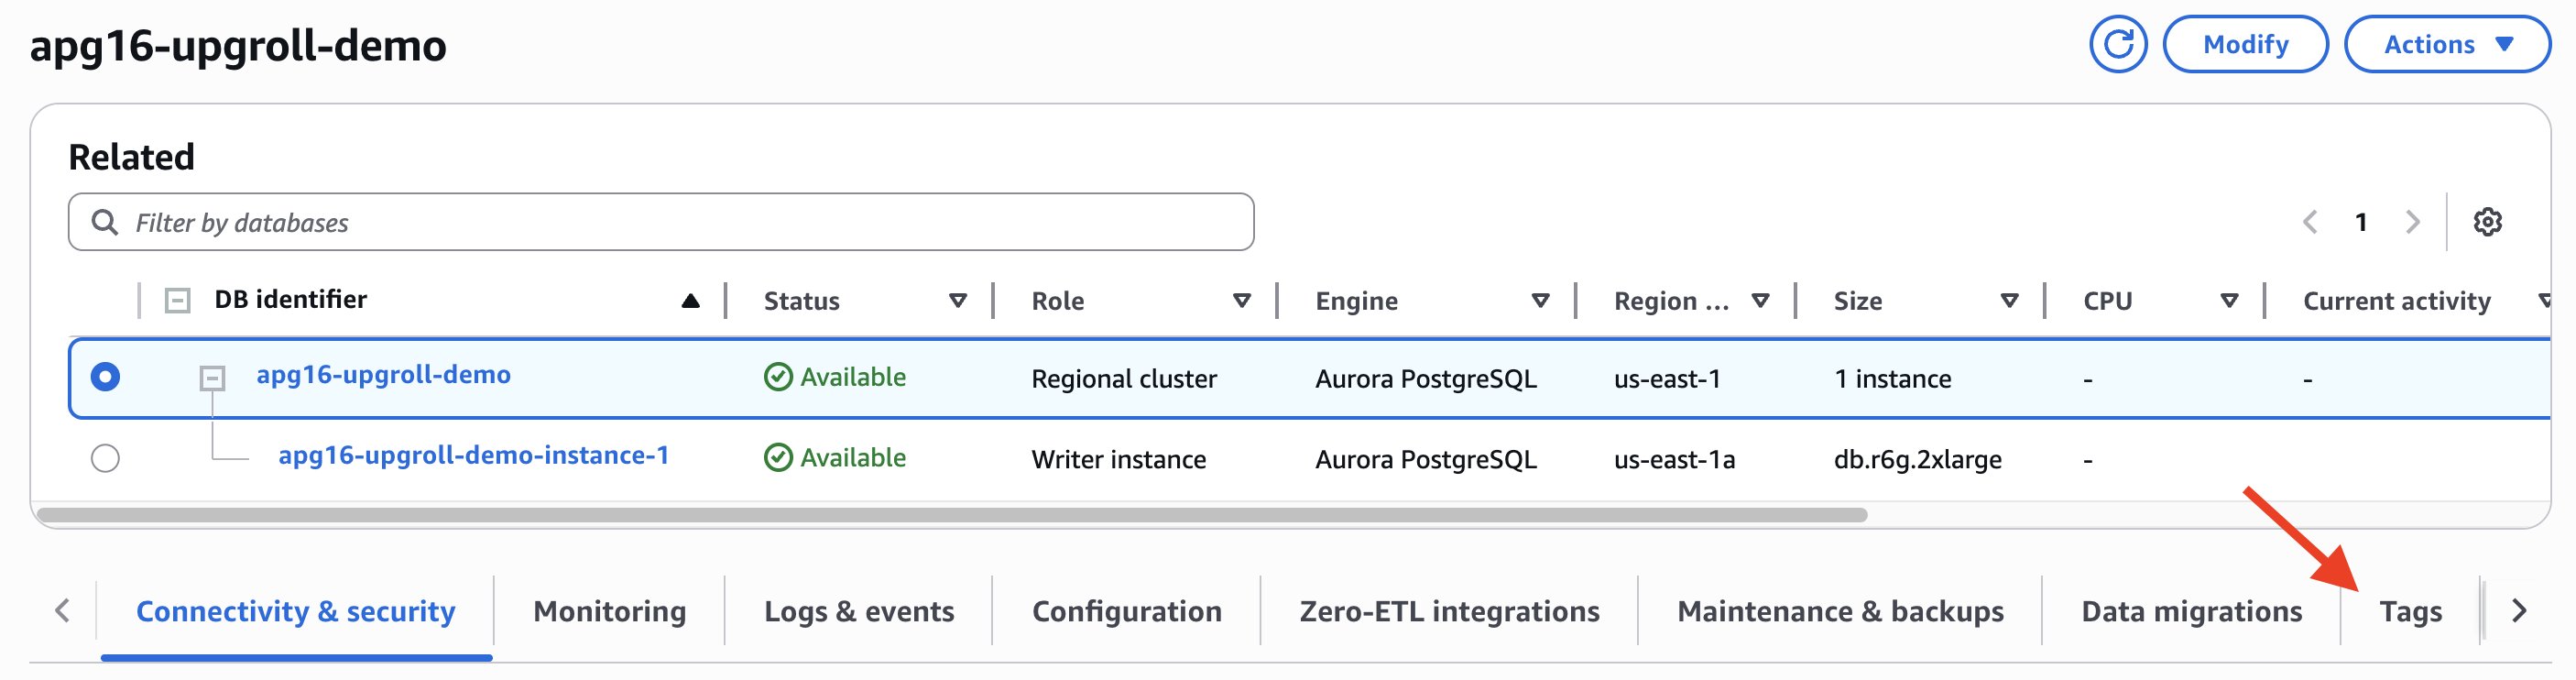Image resolution: width=2576 pixels, height=680 pixels.
Task: Click the Modify button
Action: [x=2245, y=45]
